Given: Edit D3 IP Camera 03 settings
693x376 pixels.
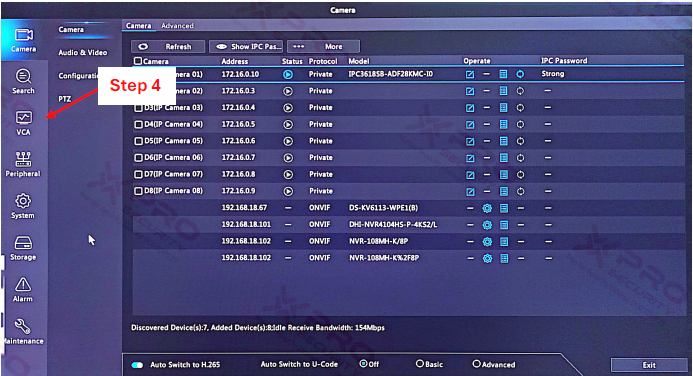Looking at the screenshot, I should pyautogui.click(x=470, y=108).
